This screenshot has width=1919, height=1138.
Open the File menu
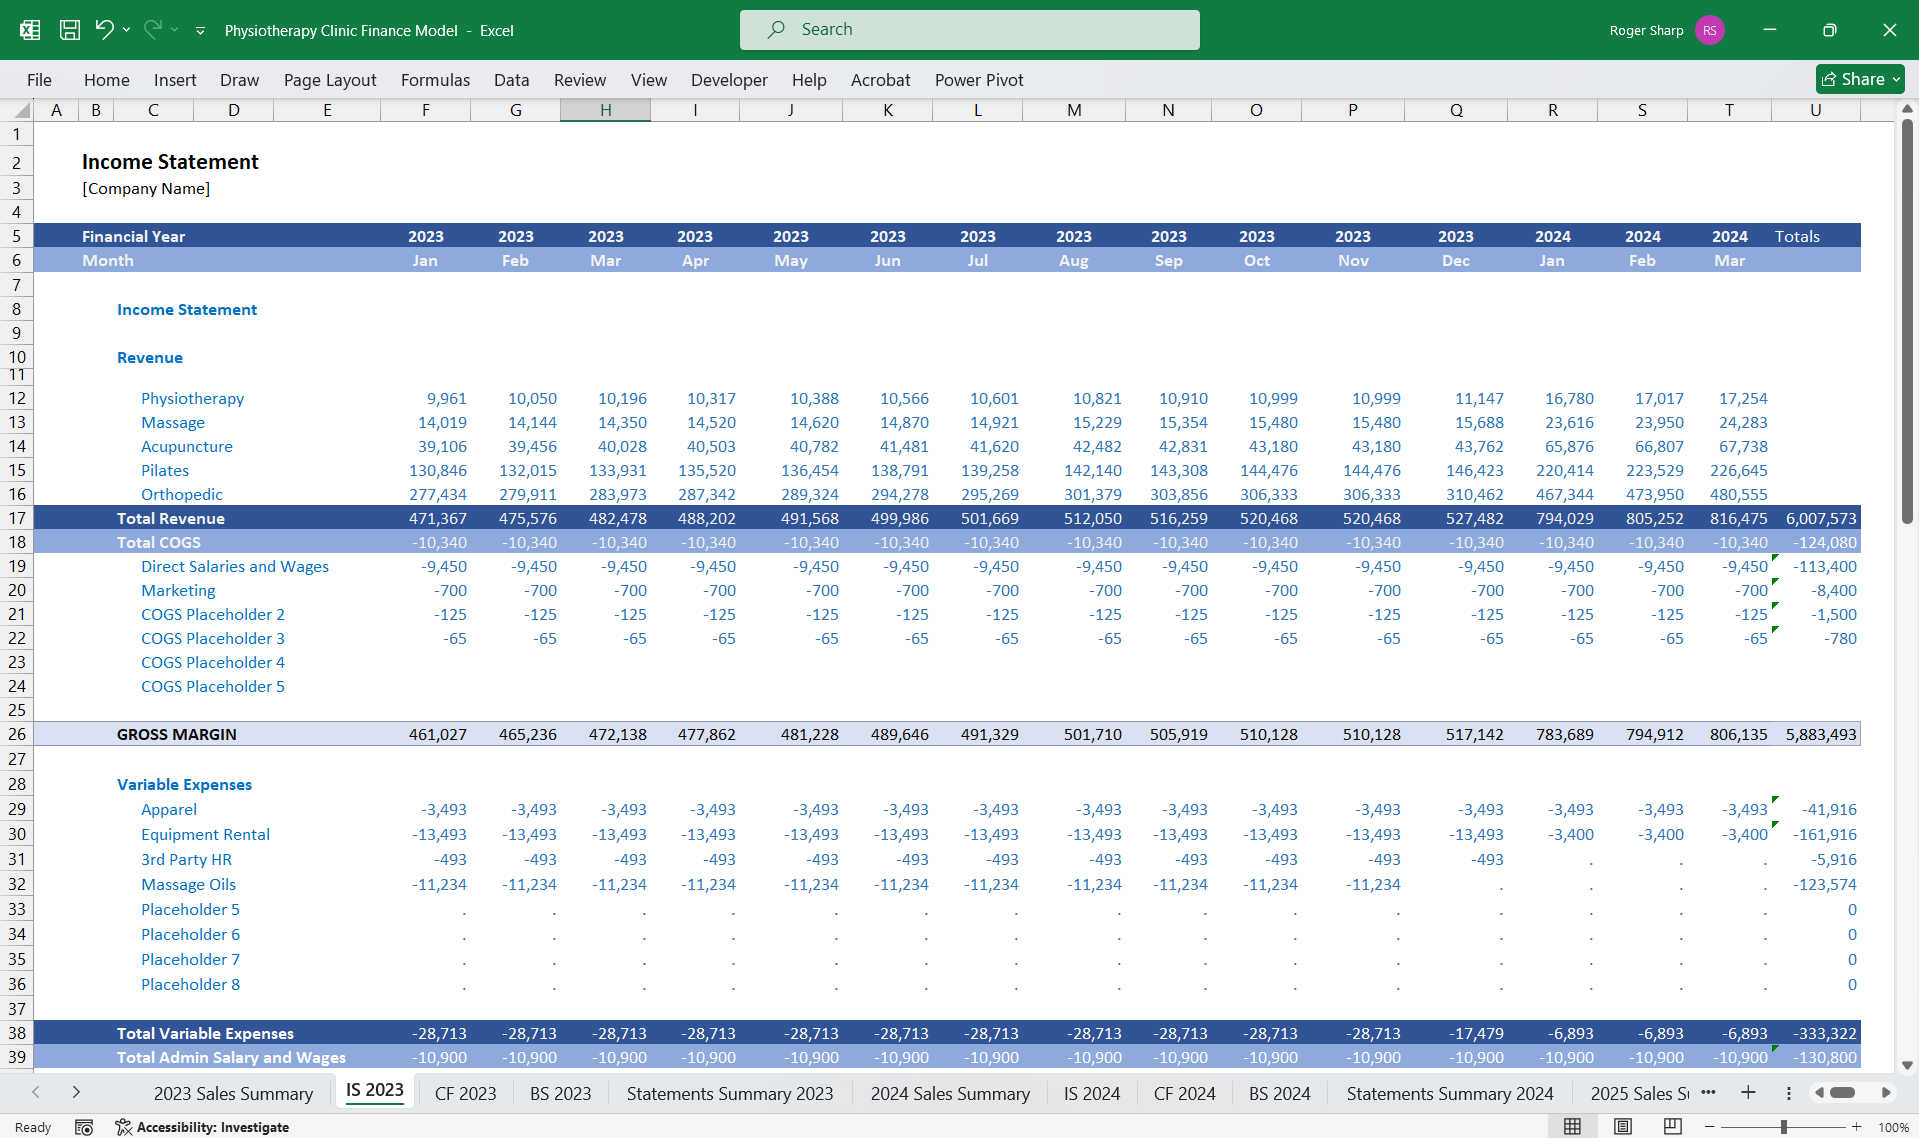click(39, 80)
